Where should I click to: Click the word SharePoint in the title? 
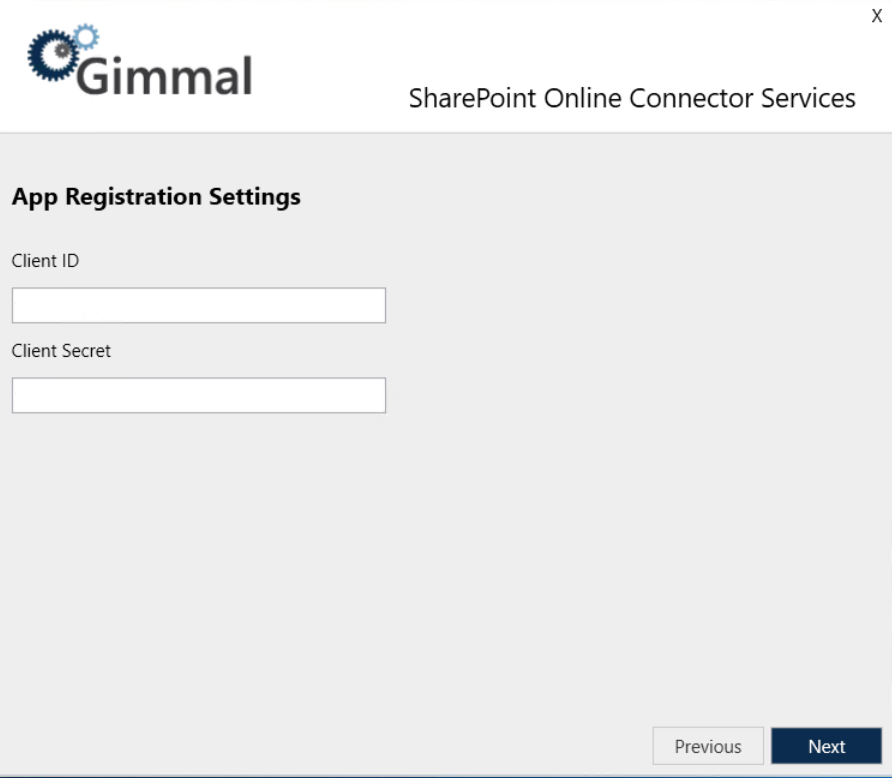click(x=472, y=99)
